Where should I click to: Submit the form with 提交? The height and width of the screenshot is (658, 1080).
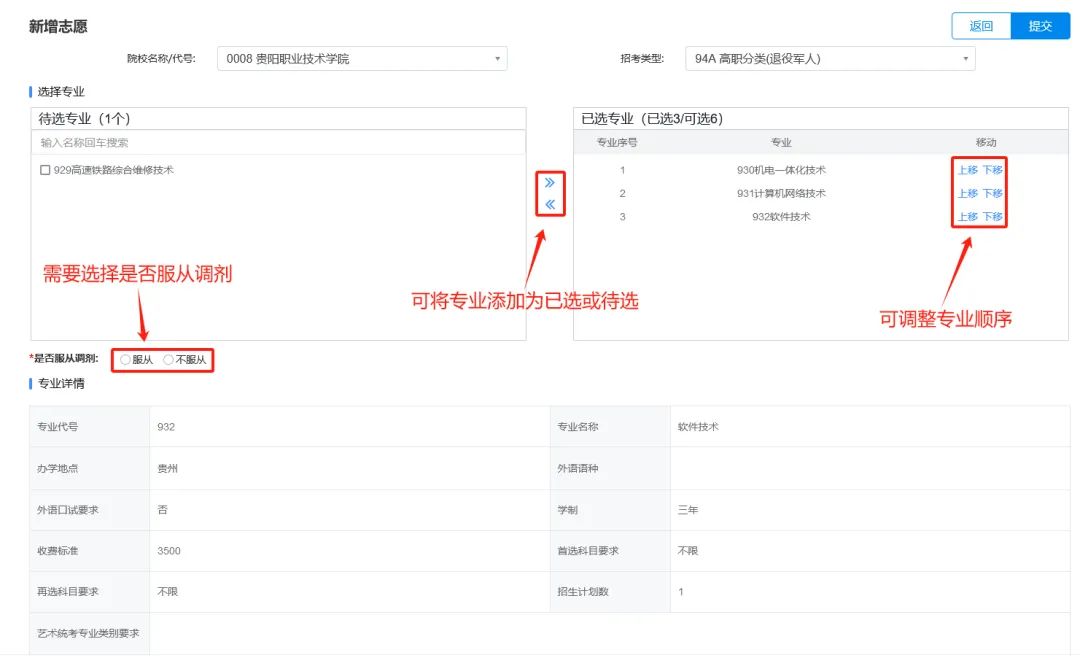[1040, 26]
